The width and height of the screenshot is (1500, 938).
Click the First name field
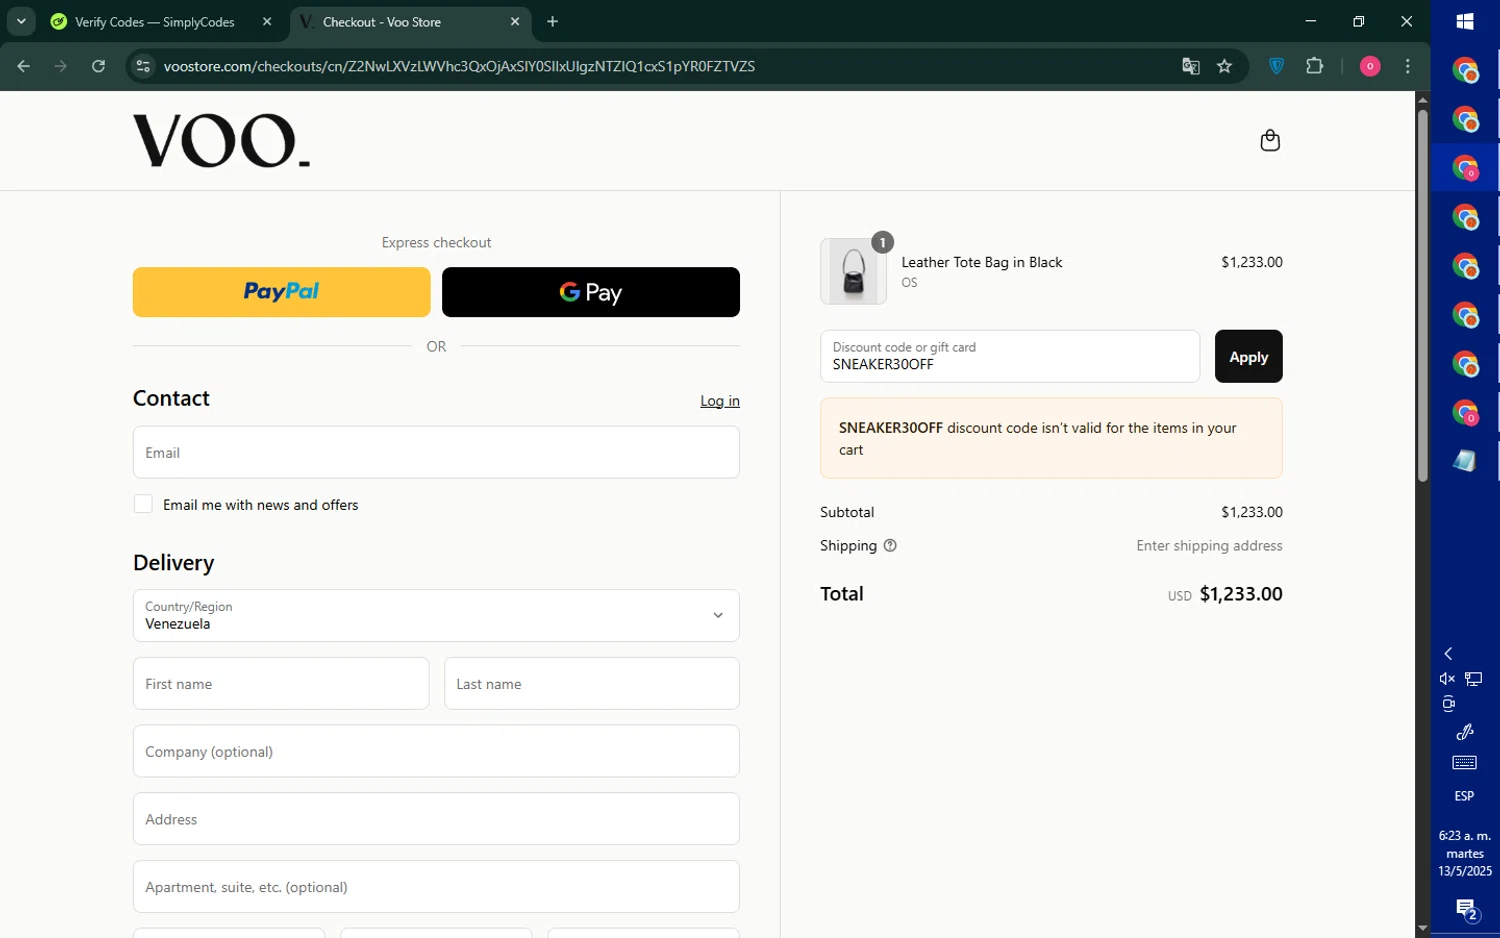tap(281, 684)
